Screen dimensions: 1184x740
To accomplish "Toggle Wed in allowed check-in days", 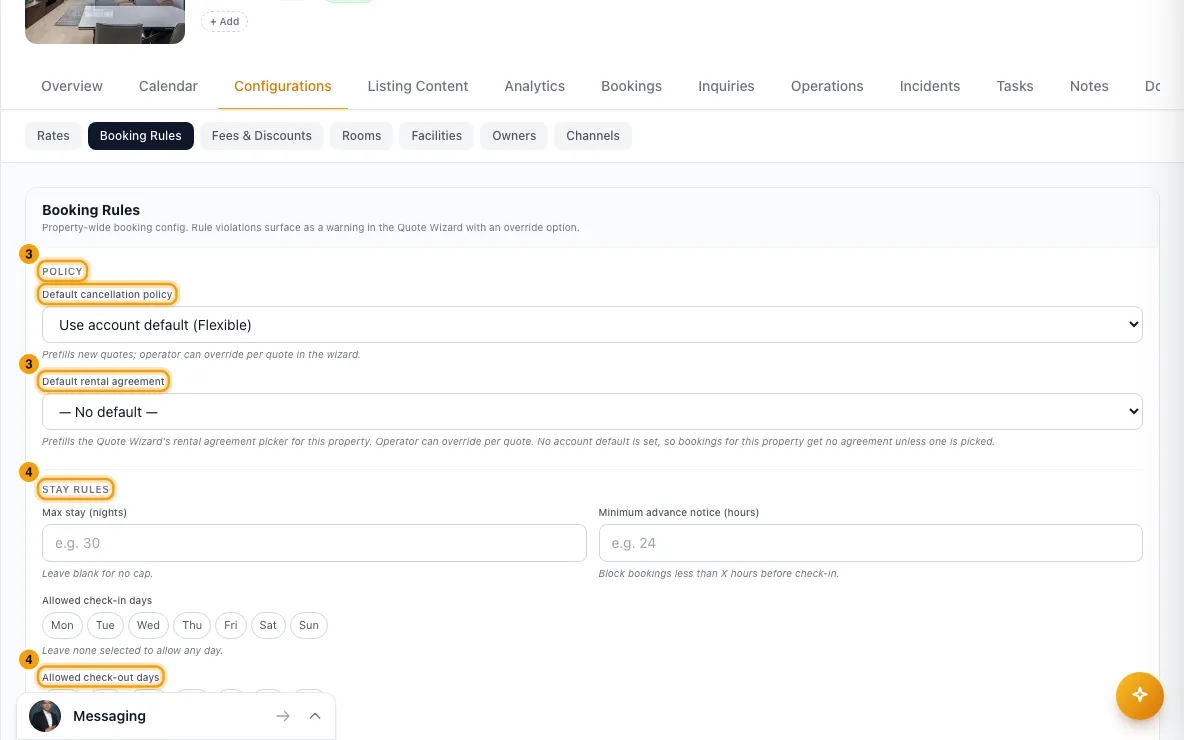I will (x=148, y=625).
